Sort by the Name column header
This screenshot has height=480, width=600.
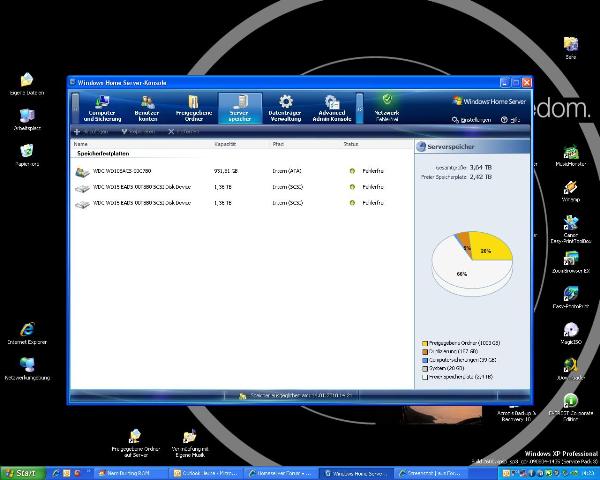81,144
